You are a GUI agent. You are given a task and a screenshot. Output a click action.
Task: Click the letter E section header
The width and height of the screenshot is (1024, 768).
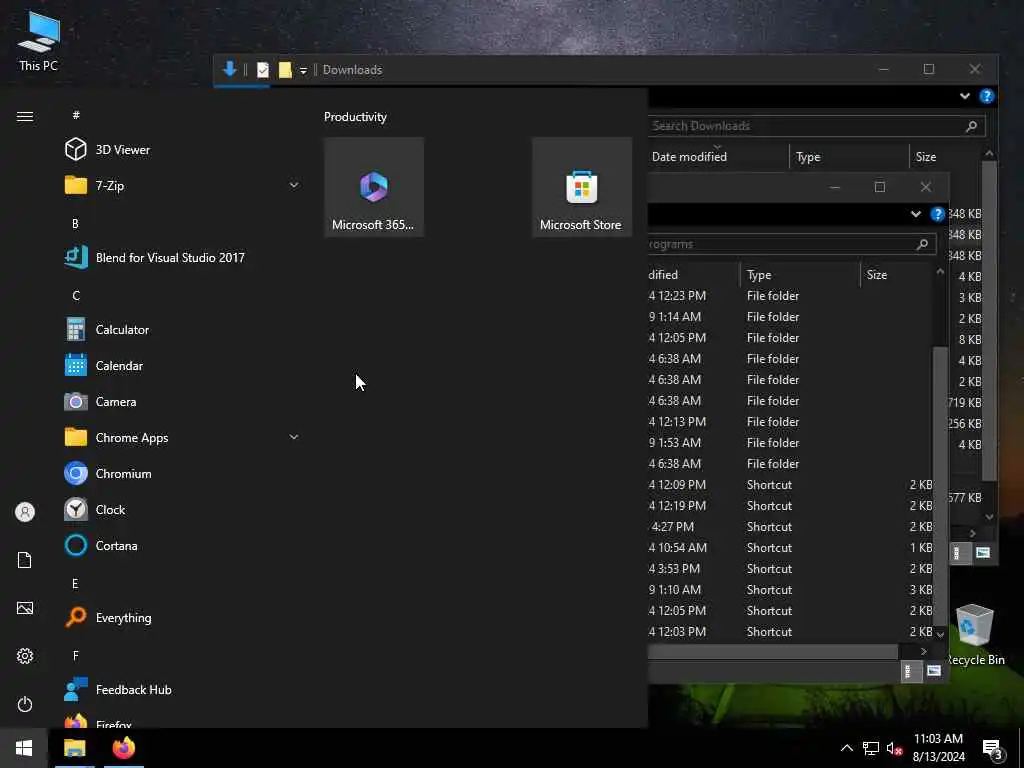coord(76,584)
